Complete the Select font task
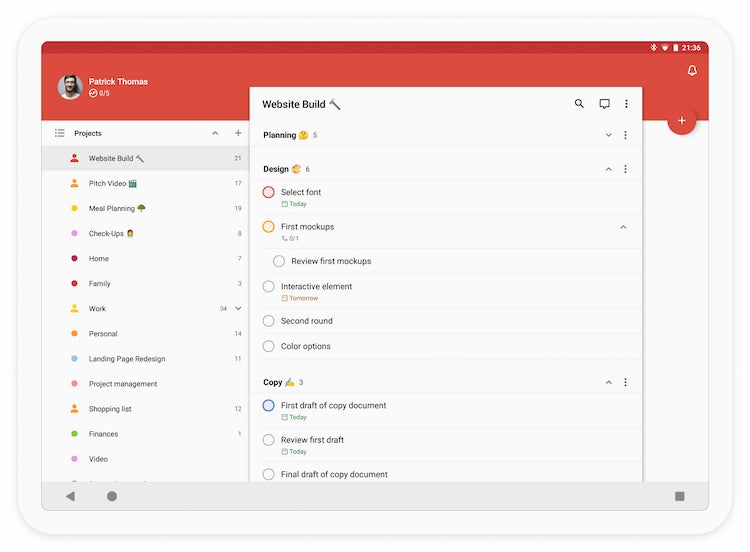Image resolution: width=750 pixels, height=552 pixels. point(268,192)
